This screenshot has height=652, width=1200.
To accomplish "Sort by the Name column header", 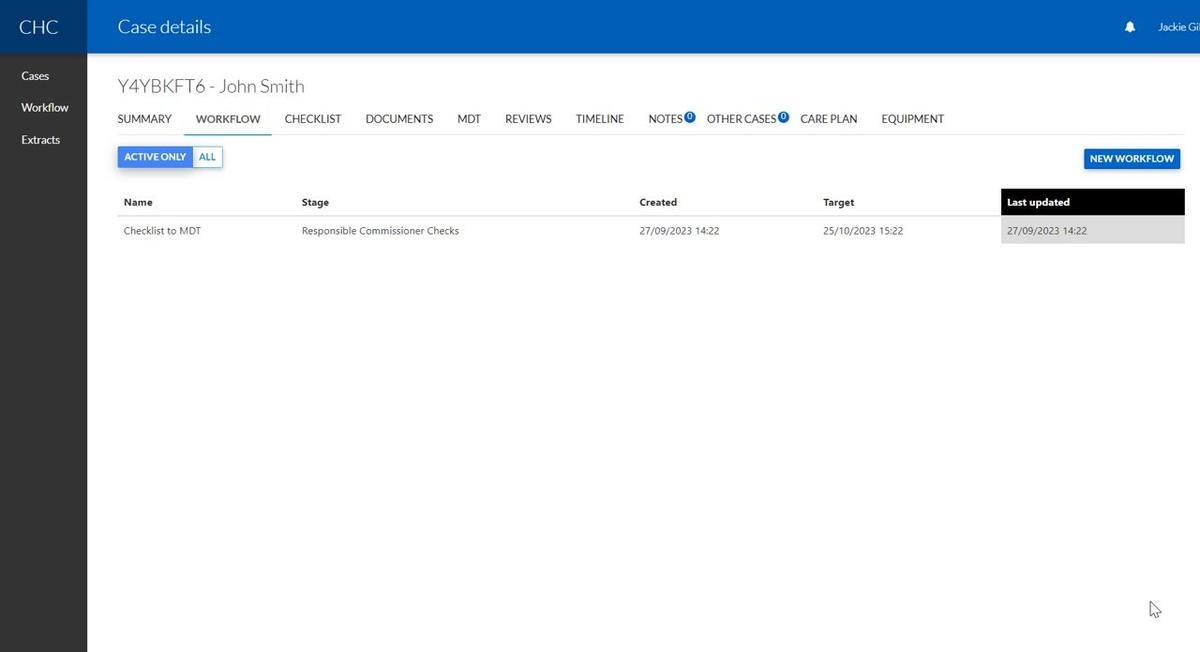I will (138, 202).
